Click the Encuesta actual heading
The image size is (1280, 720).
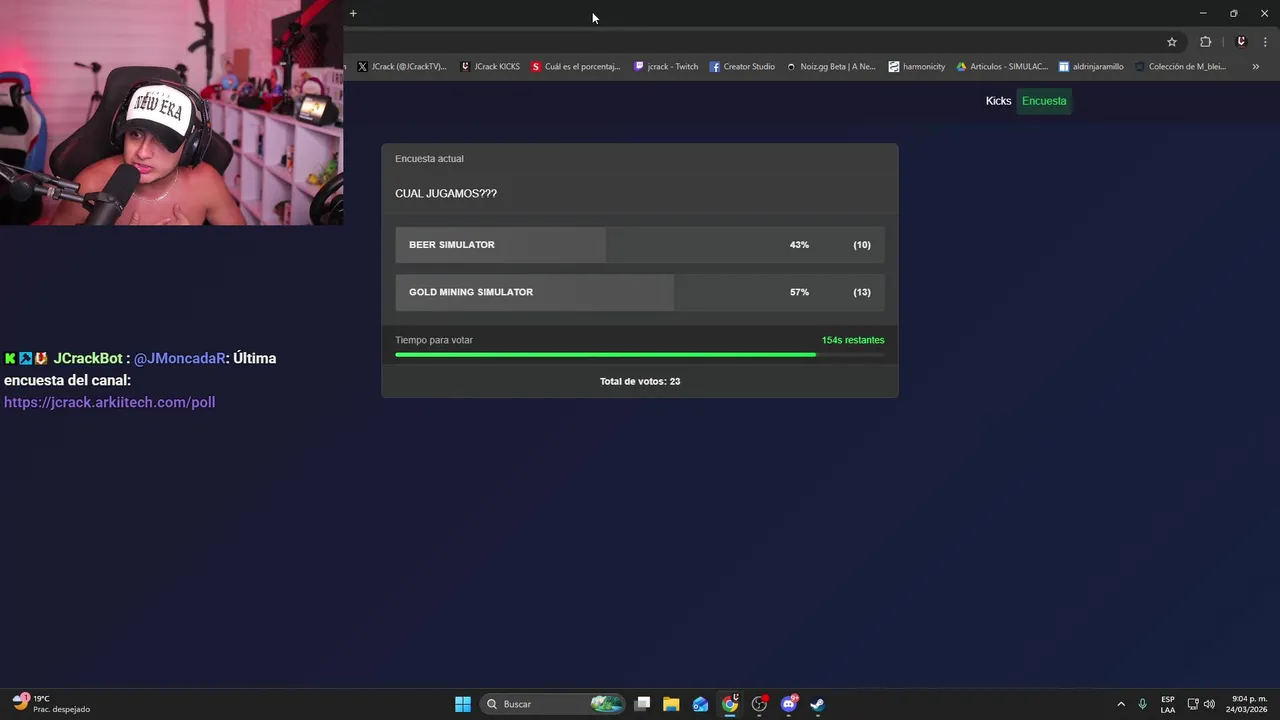click(429, 159)
